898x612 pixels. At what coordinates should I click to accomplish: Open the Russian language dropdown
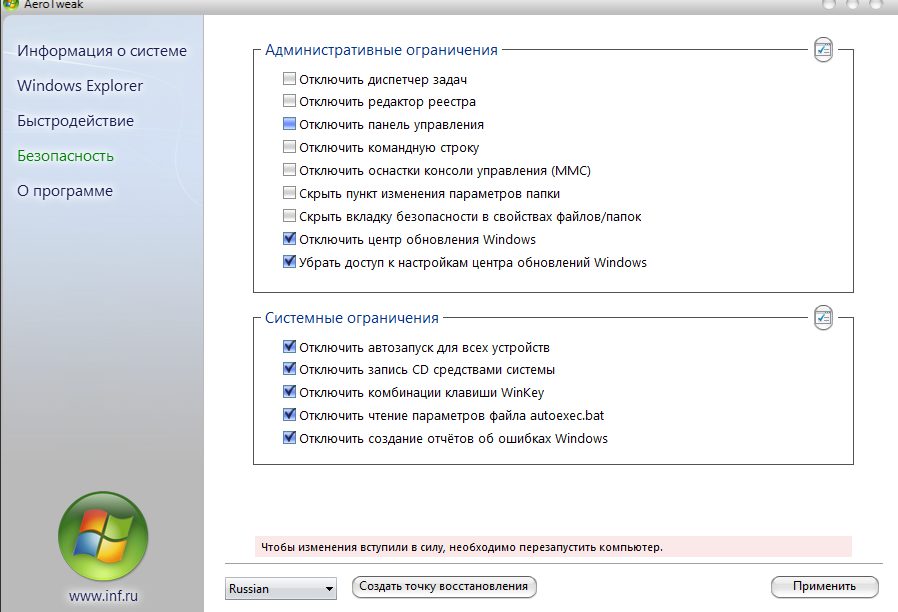click(281, 589)
